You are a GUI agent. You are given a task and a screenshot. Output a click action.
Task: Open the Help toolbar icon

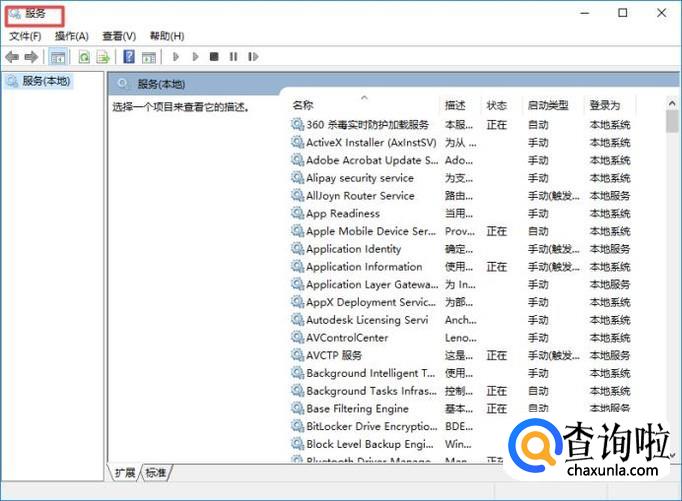click(x=129, y=57)
